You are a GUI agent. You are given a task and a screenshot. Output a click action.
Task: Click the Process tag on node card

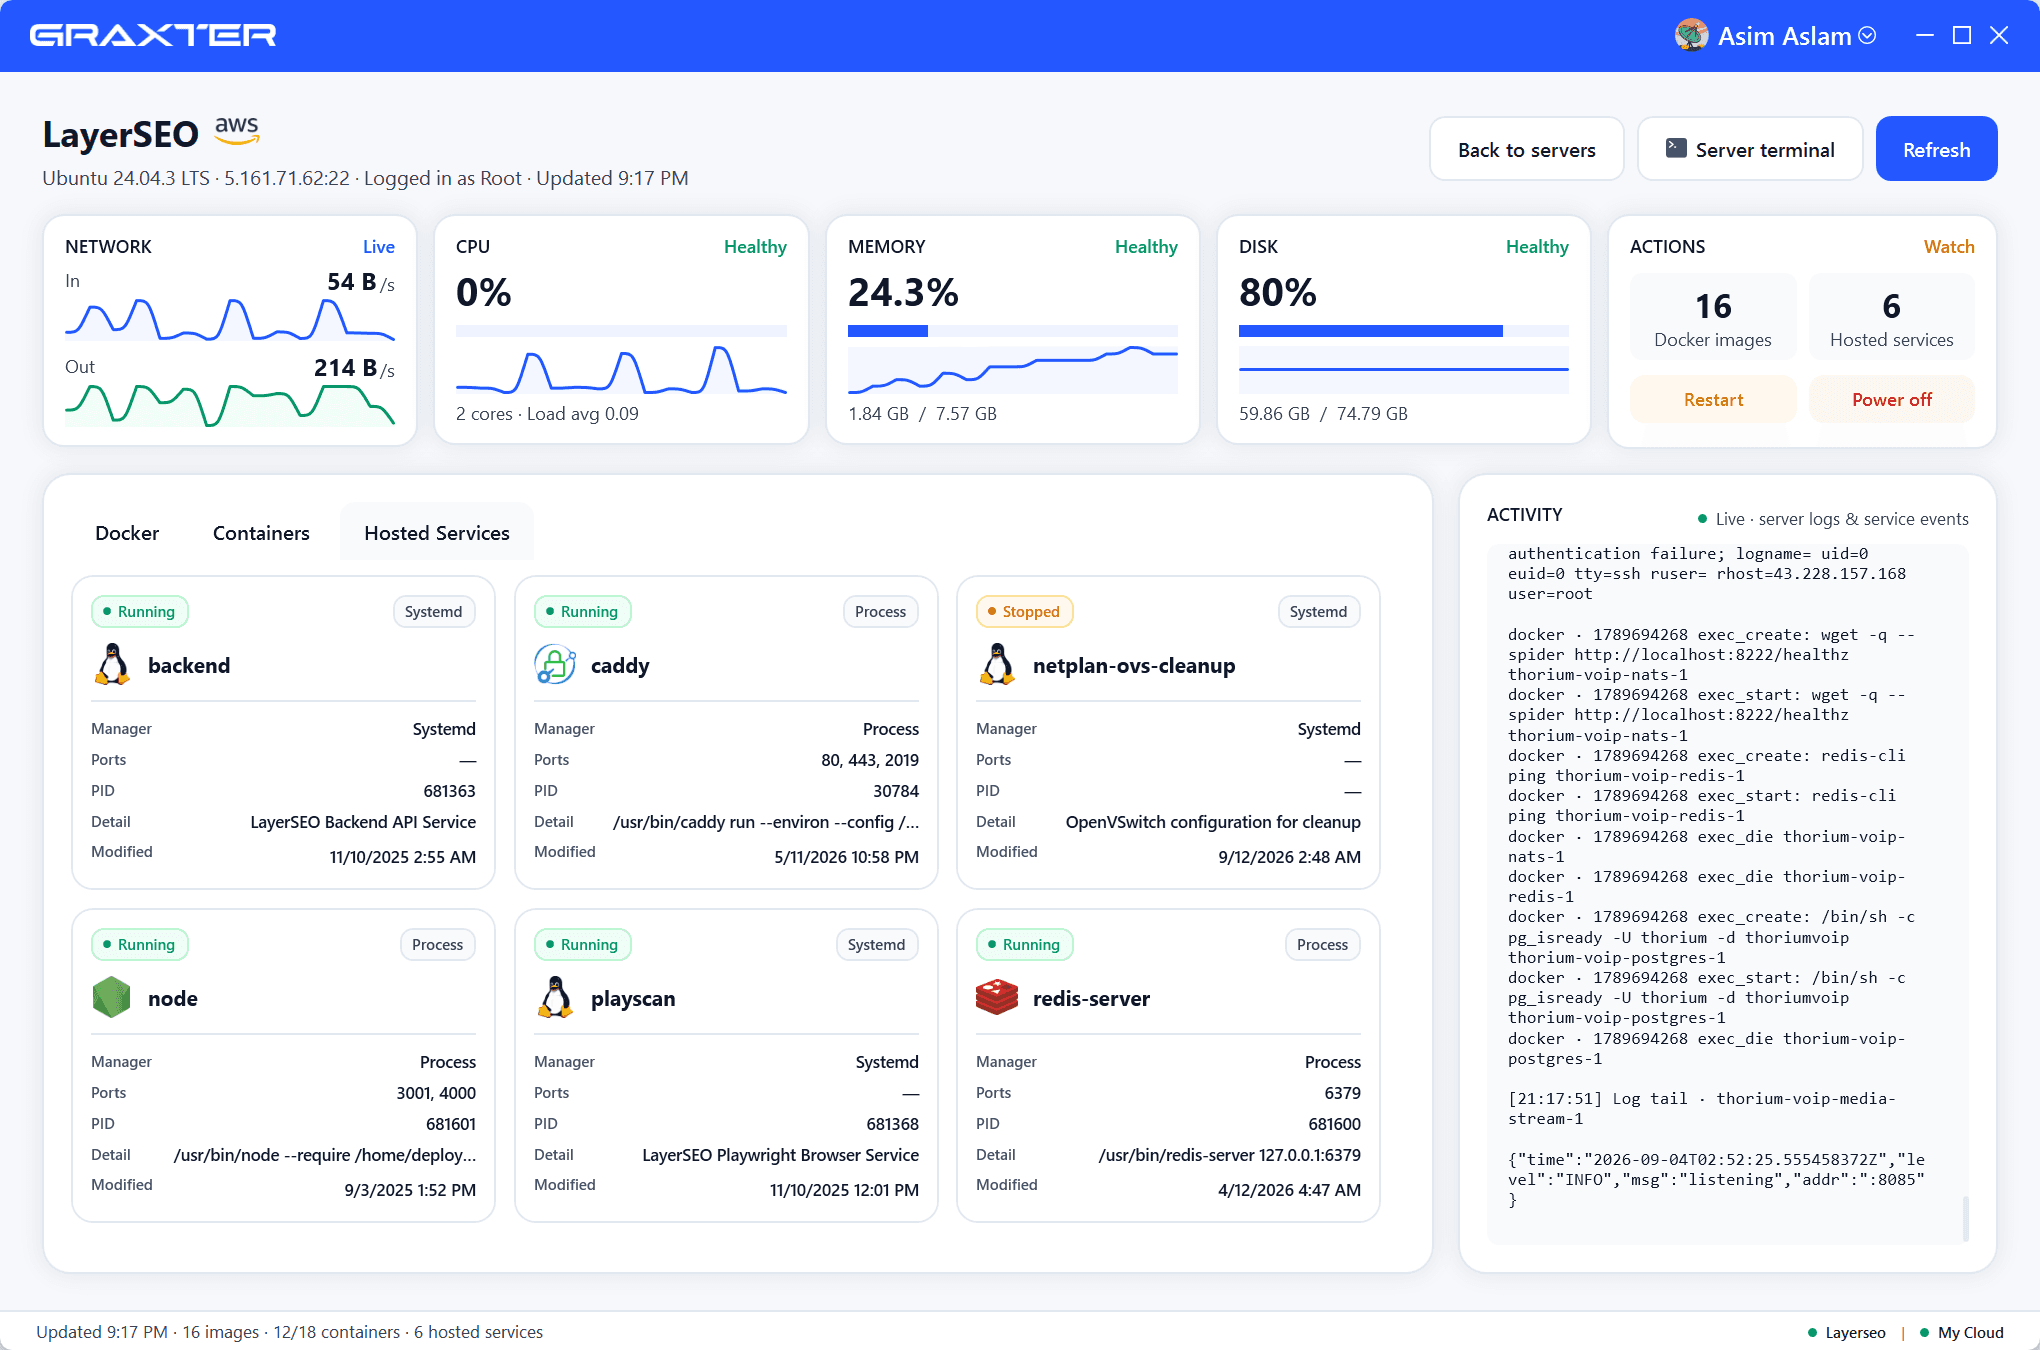pyautogui.click(x=437, y=945)
